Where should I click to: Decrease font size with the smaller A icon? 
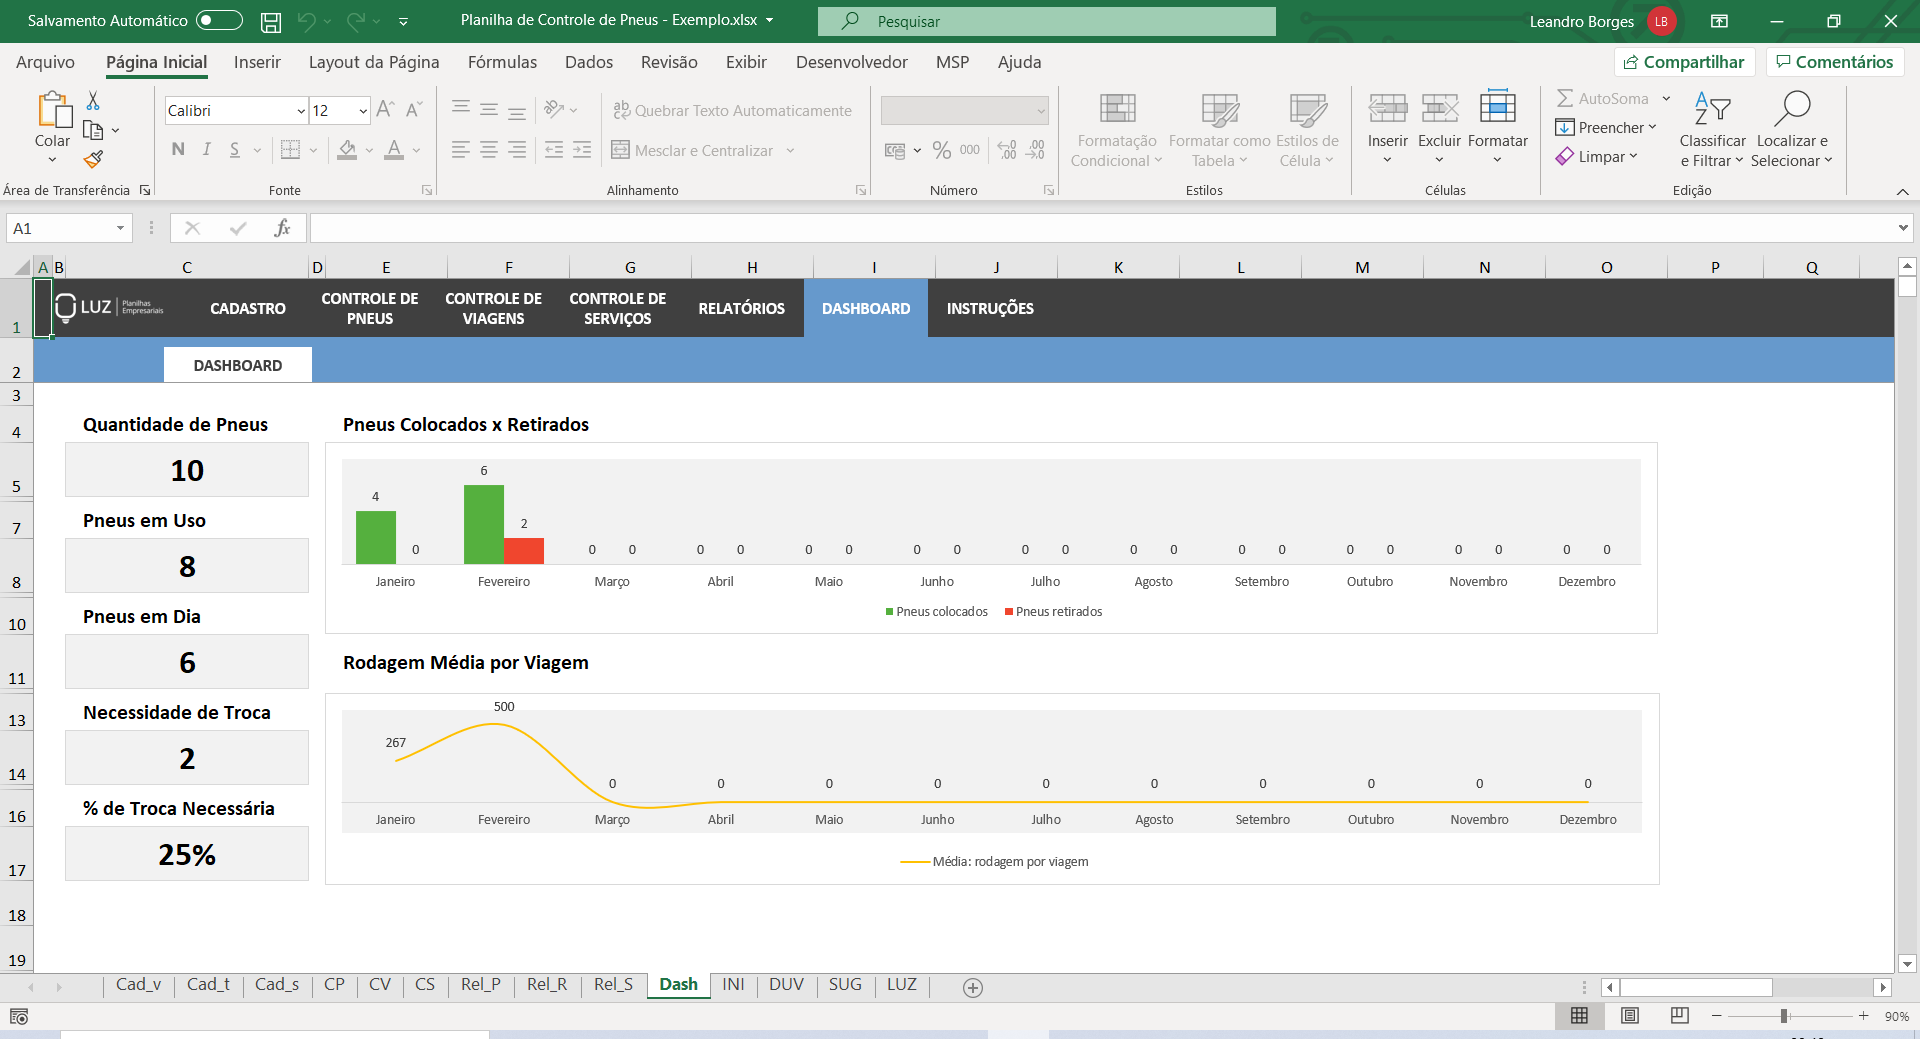point(414,110)
